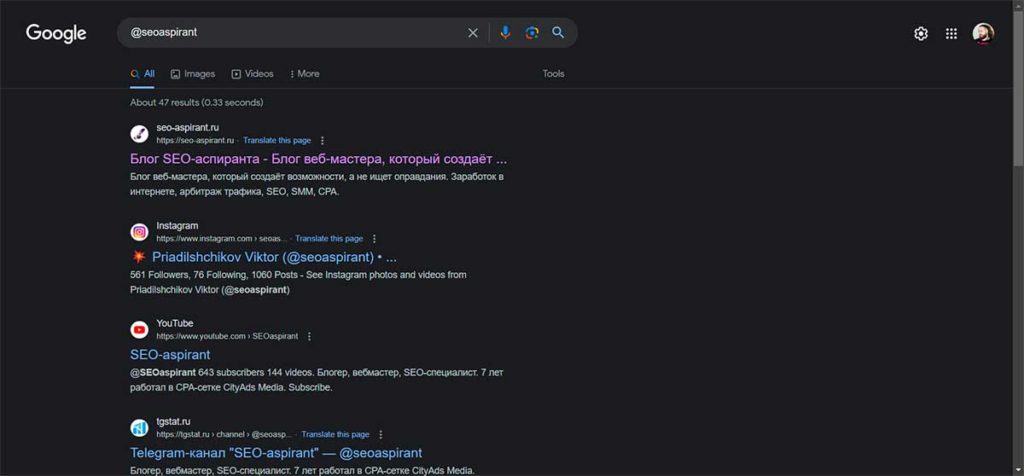
Task: Click the Google logo
Action: tap(56, 33)
